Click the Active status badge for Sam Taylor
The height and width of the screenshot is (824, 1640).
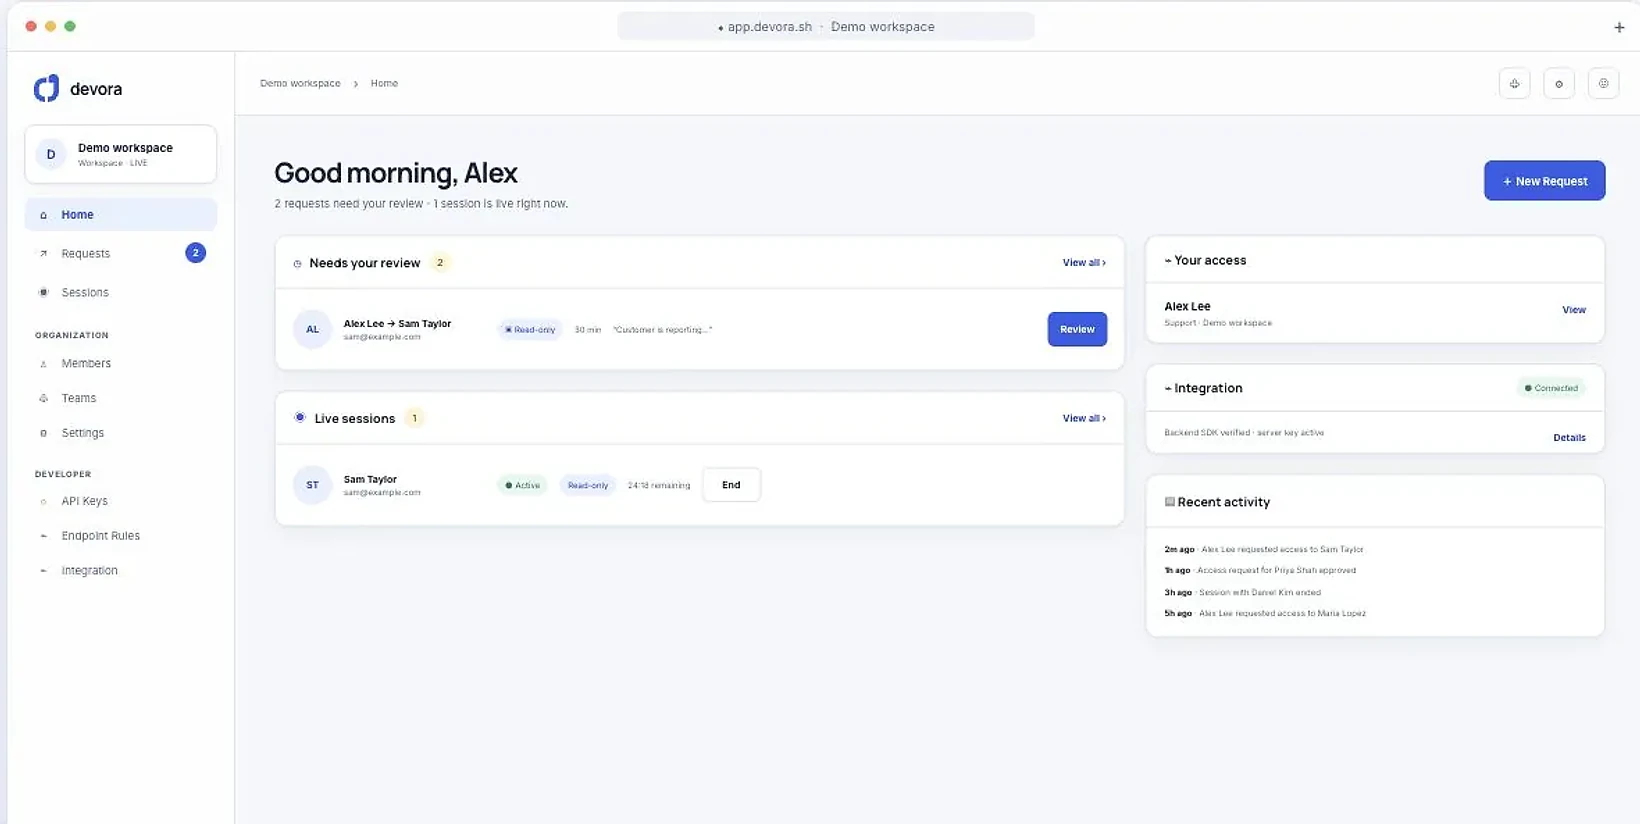(522, 485)
